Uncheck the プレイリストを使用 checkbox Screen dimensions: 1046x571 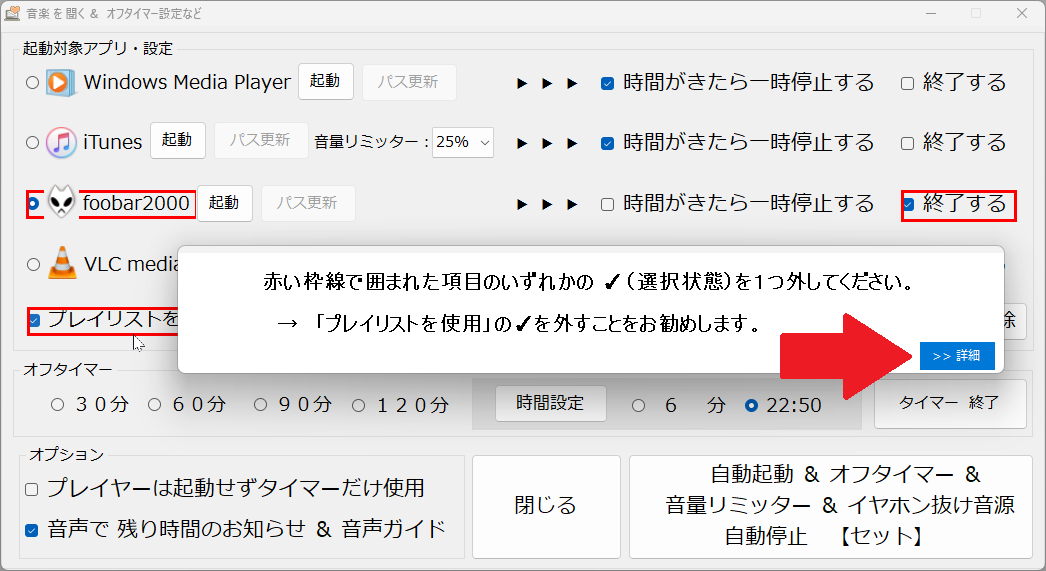tap(35, 321)
